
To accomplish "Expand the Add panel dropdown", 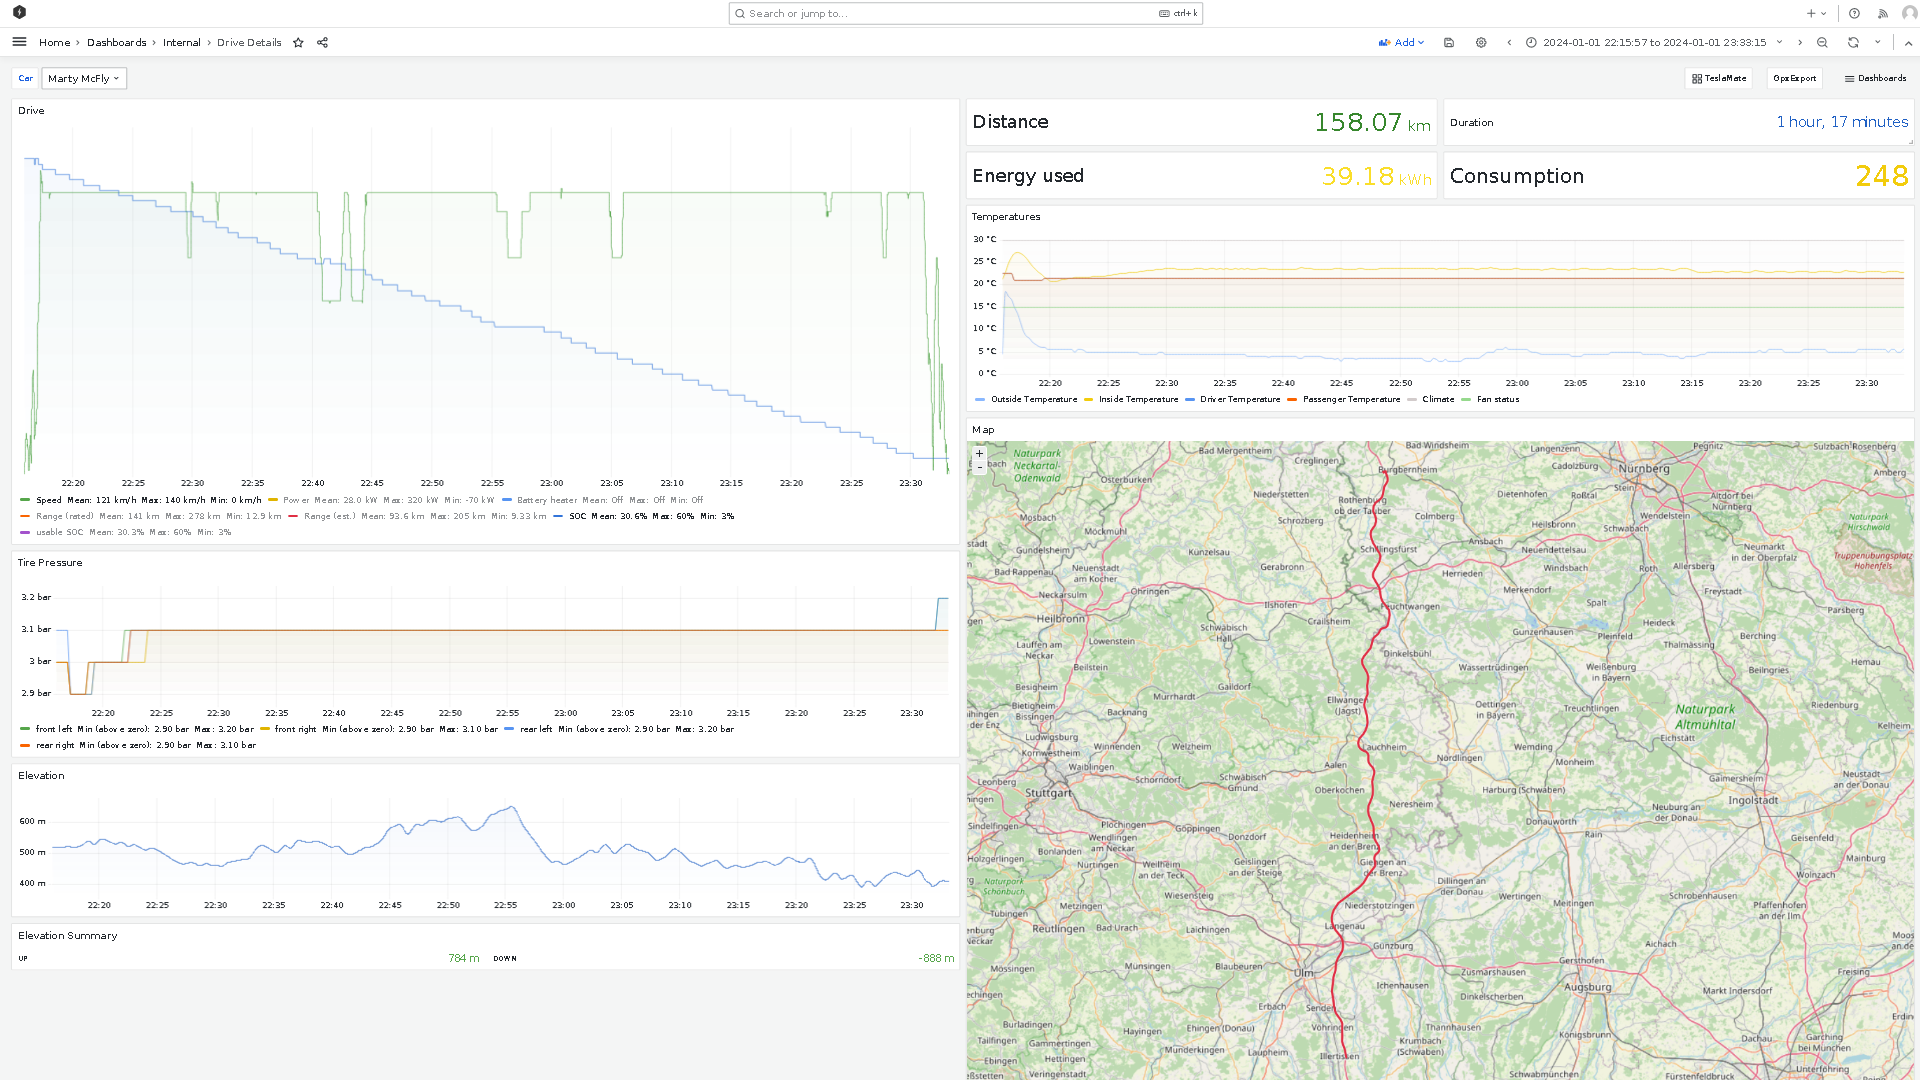I will point(1401,43).
